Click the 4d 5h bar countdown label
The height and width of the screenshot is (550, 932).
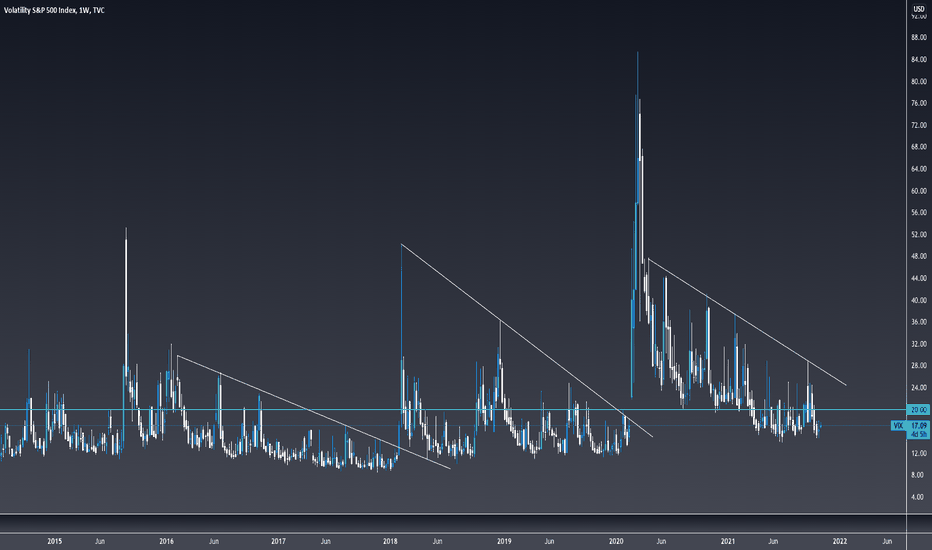point(918,435)
